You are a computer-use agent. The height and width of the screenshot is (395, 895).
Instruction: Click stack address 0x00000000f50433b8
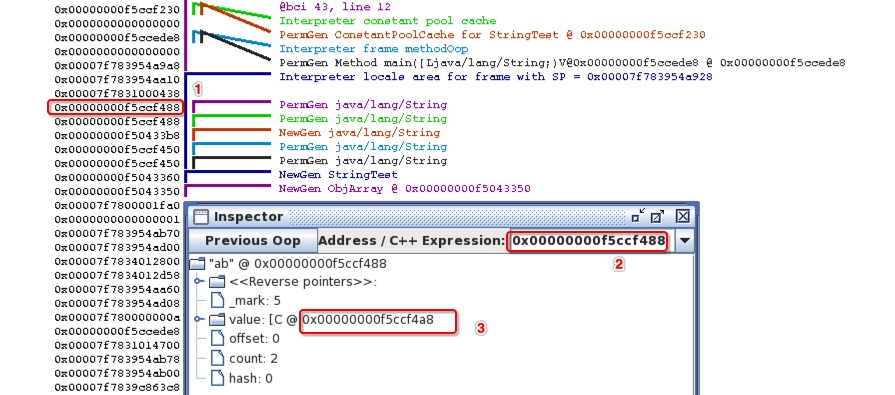[117, 135]
